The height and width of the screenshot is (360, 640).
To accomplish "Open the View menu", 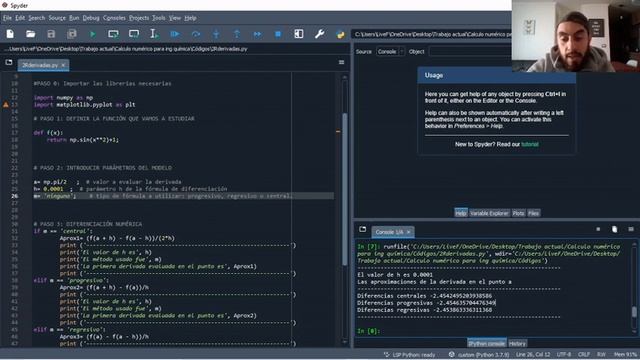I will (x=175, y=18).
